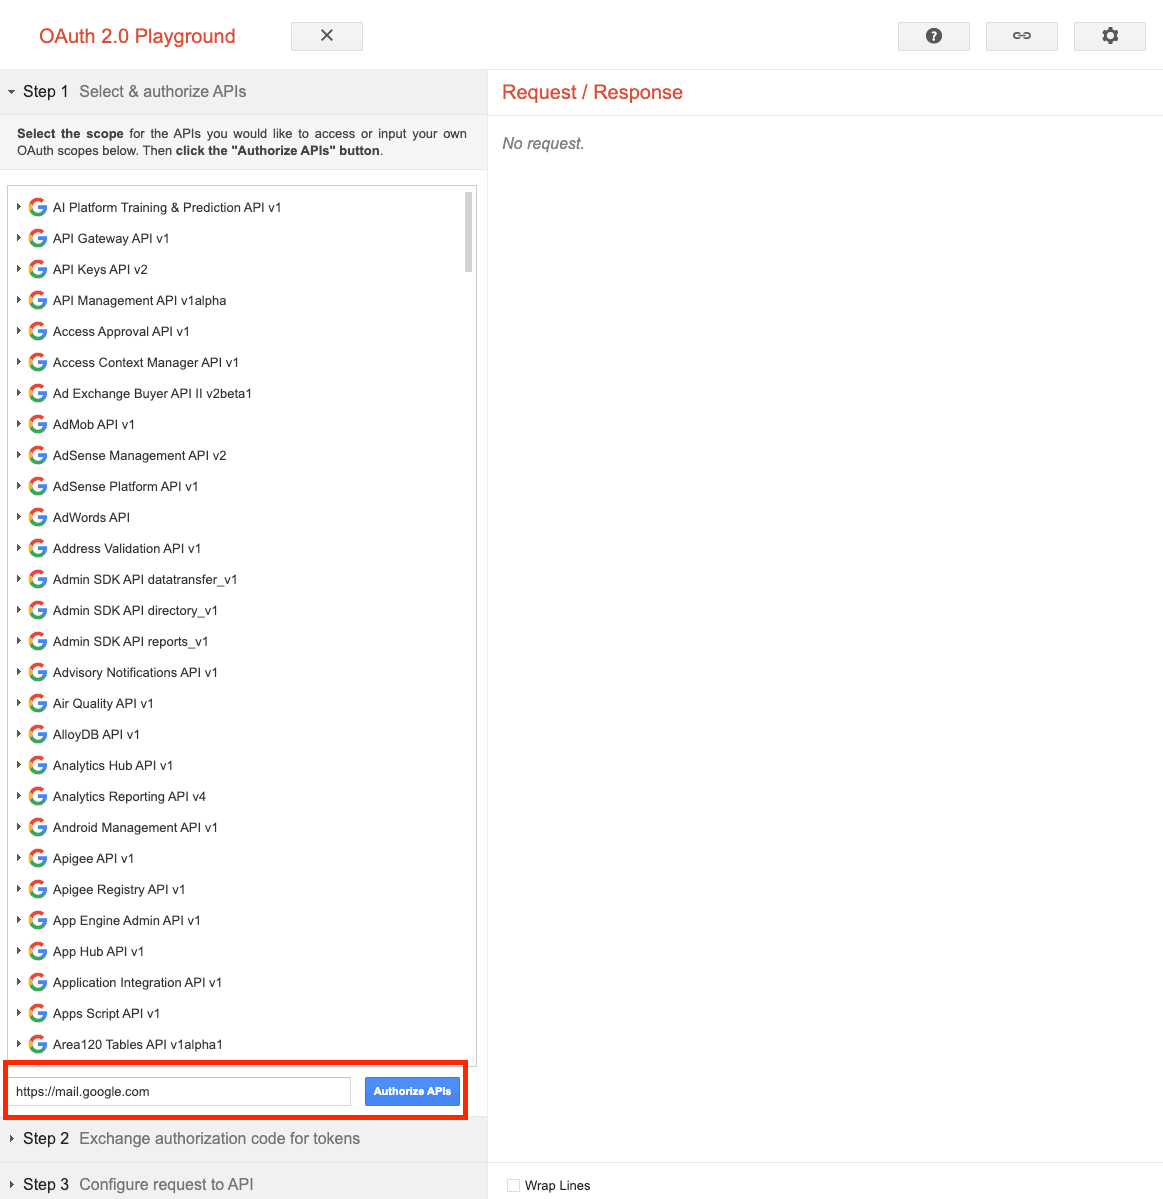
Task: Click the API list vertical scrollbar
Action: [468, 232]
